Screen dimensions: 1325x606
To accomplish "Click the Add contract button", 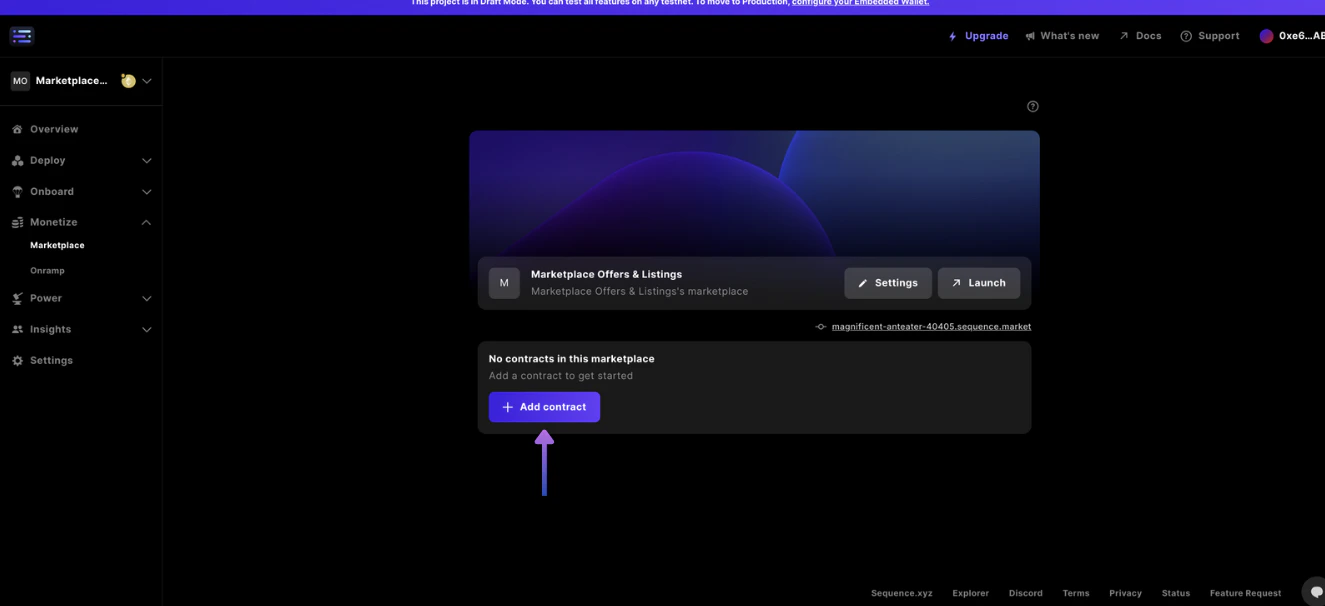I will tap(543, 406).
